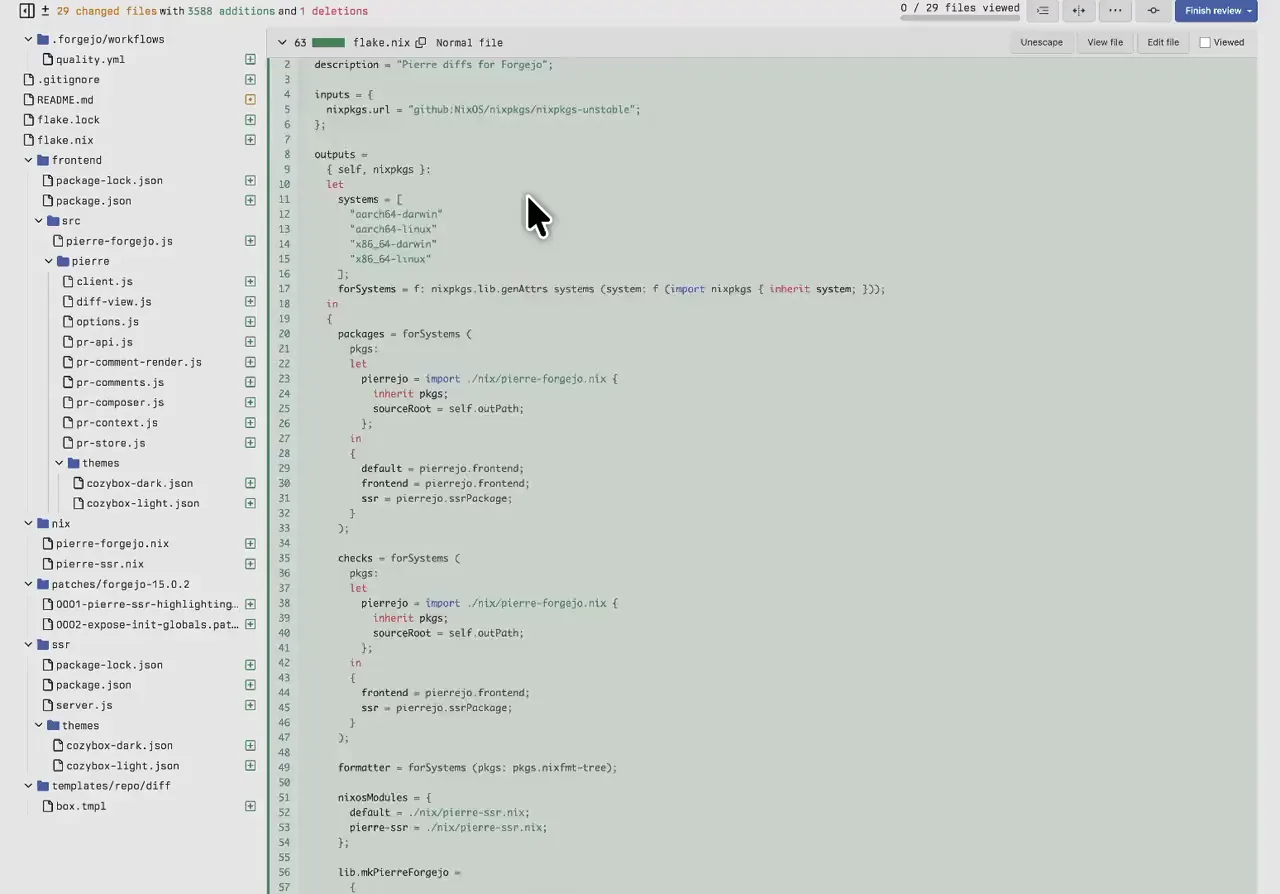Collapse the pierre folder chevron
This screenshot has height=894, width=1280.
tap(49, 261)
